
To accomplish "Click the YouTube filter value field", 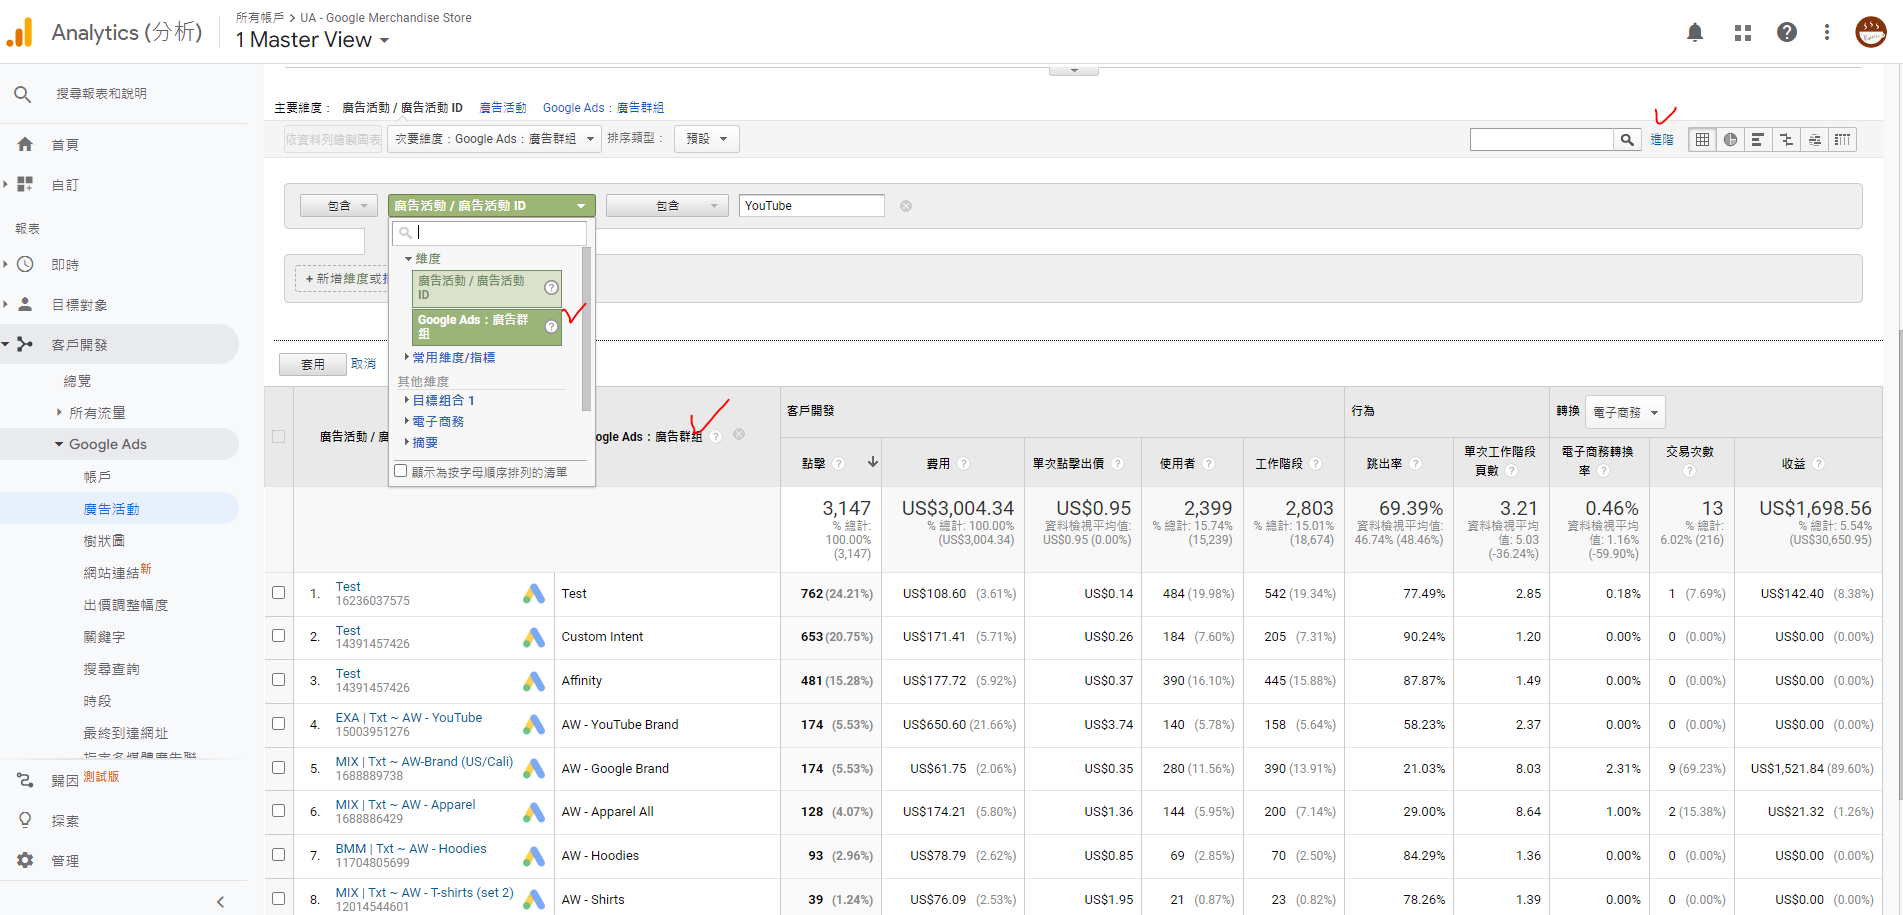I will [x=812, y=206].
